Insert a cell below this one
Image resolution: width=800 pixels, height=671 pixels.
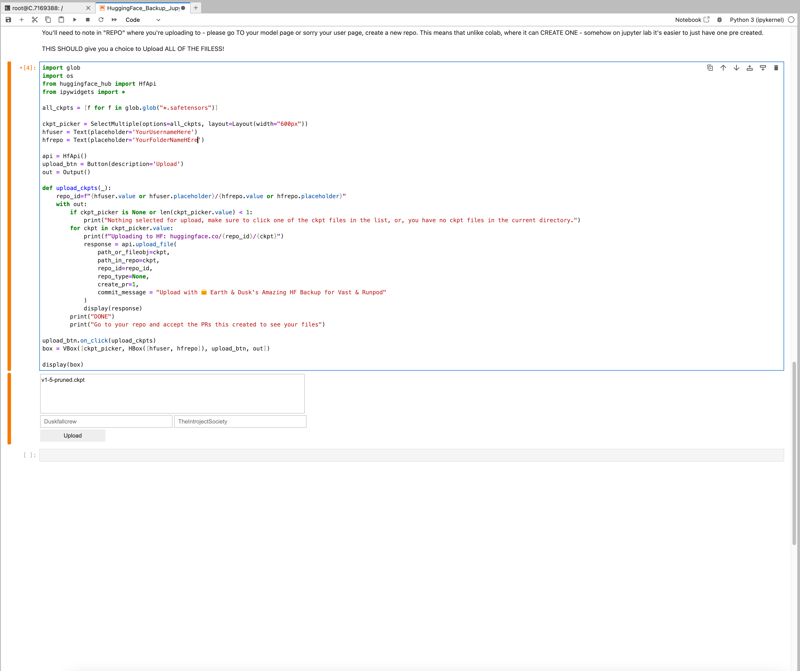(763, 68)
